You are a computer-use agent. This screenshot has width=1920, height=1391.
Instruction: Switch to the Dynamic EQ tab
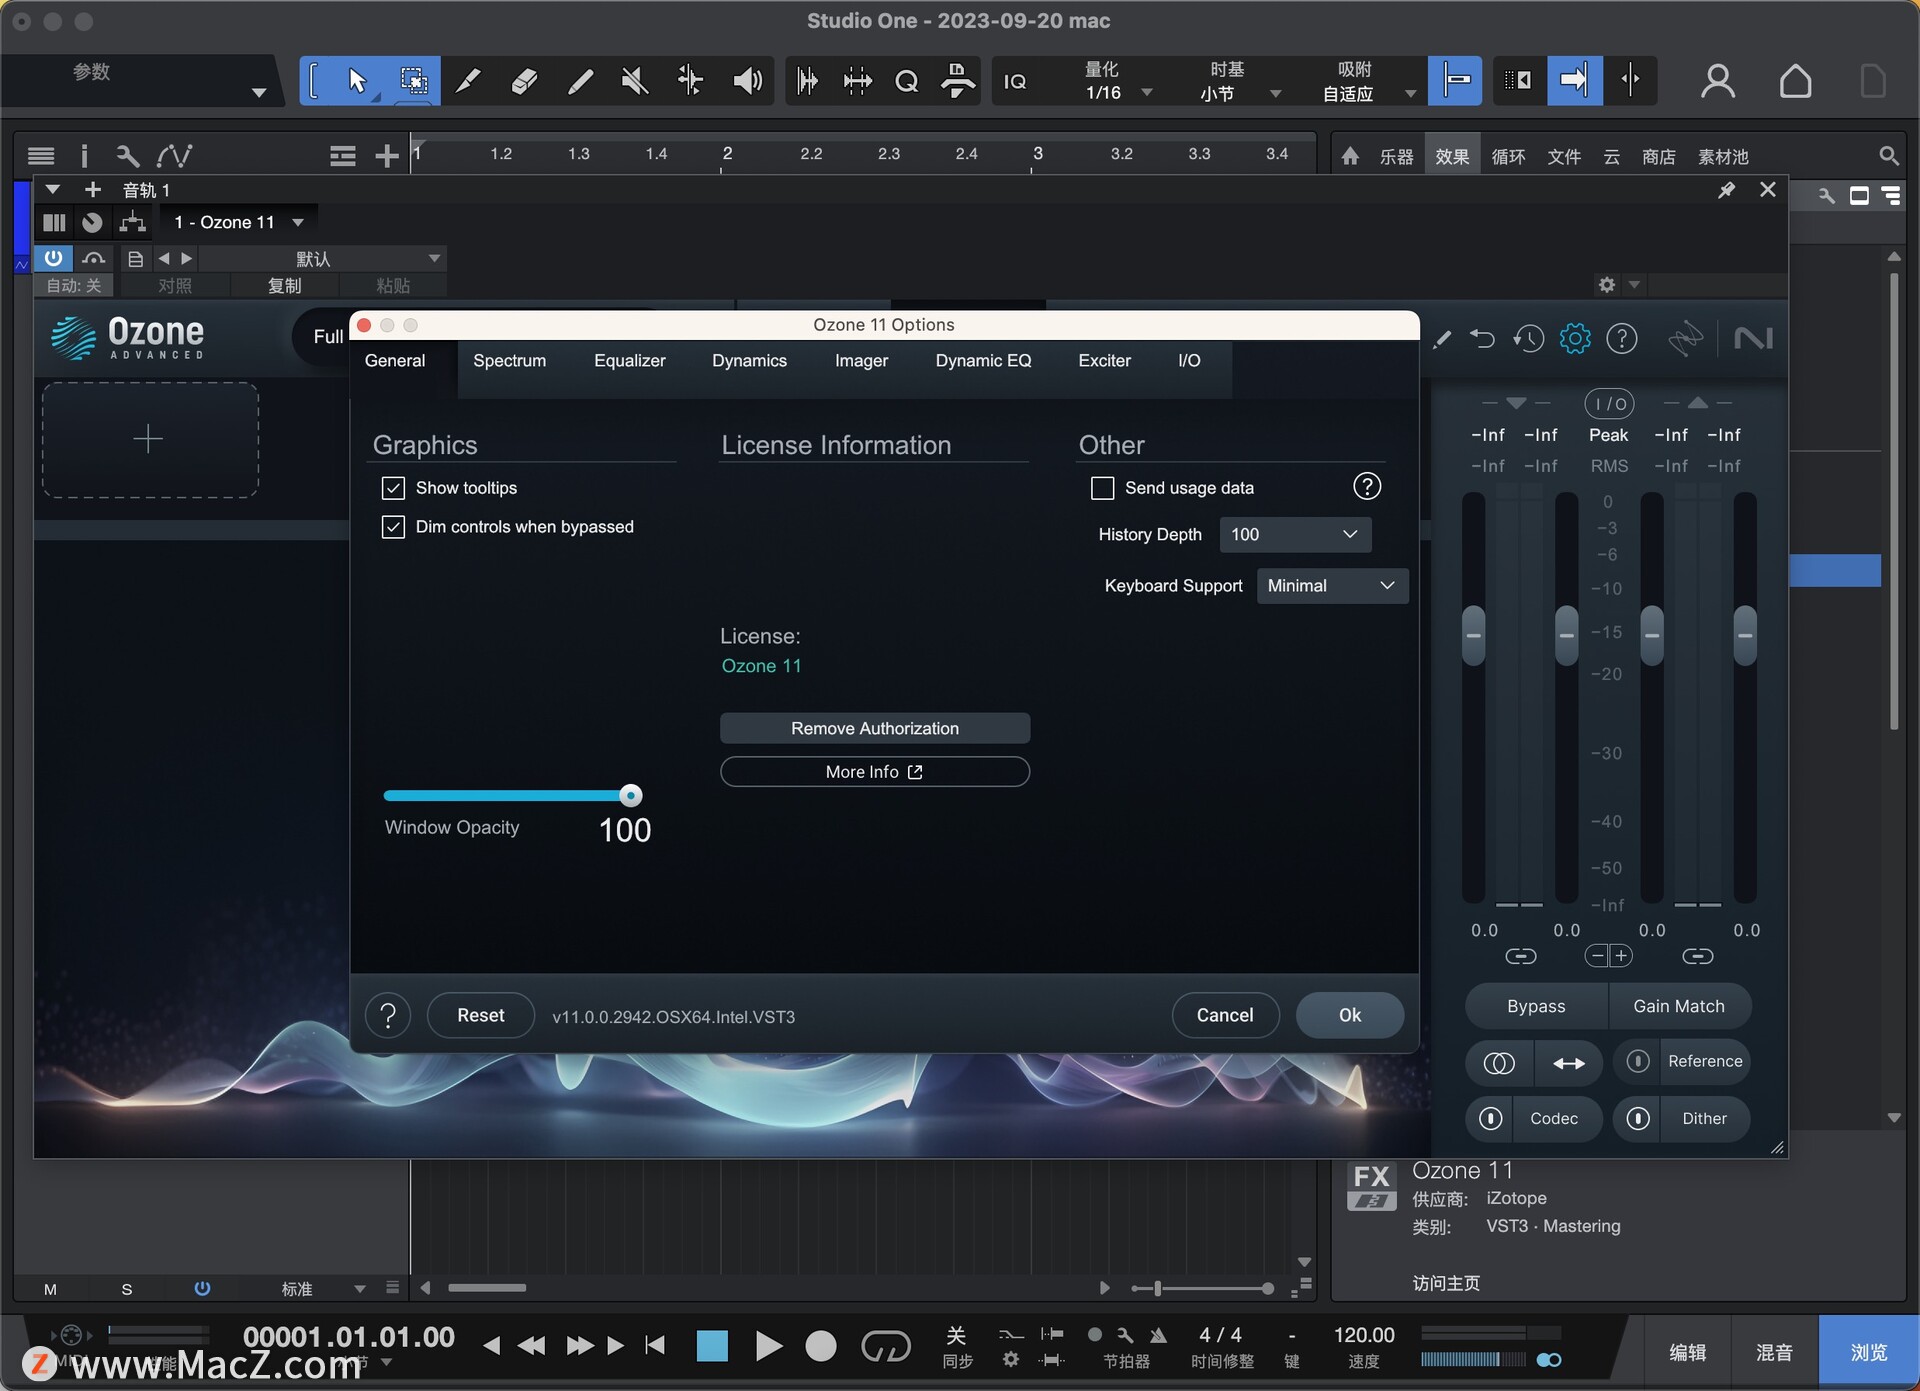[983, 361]
